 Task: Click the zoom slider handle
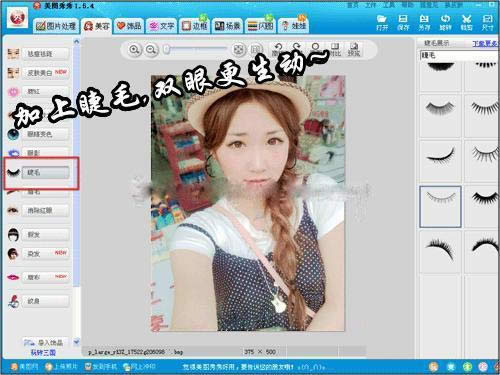167,50
